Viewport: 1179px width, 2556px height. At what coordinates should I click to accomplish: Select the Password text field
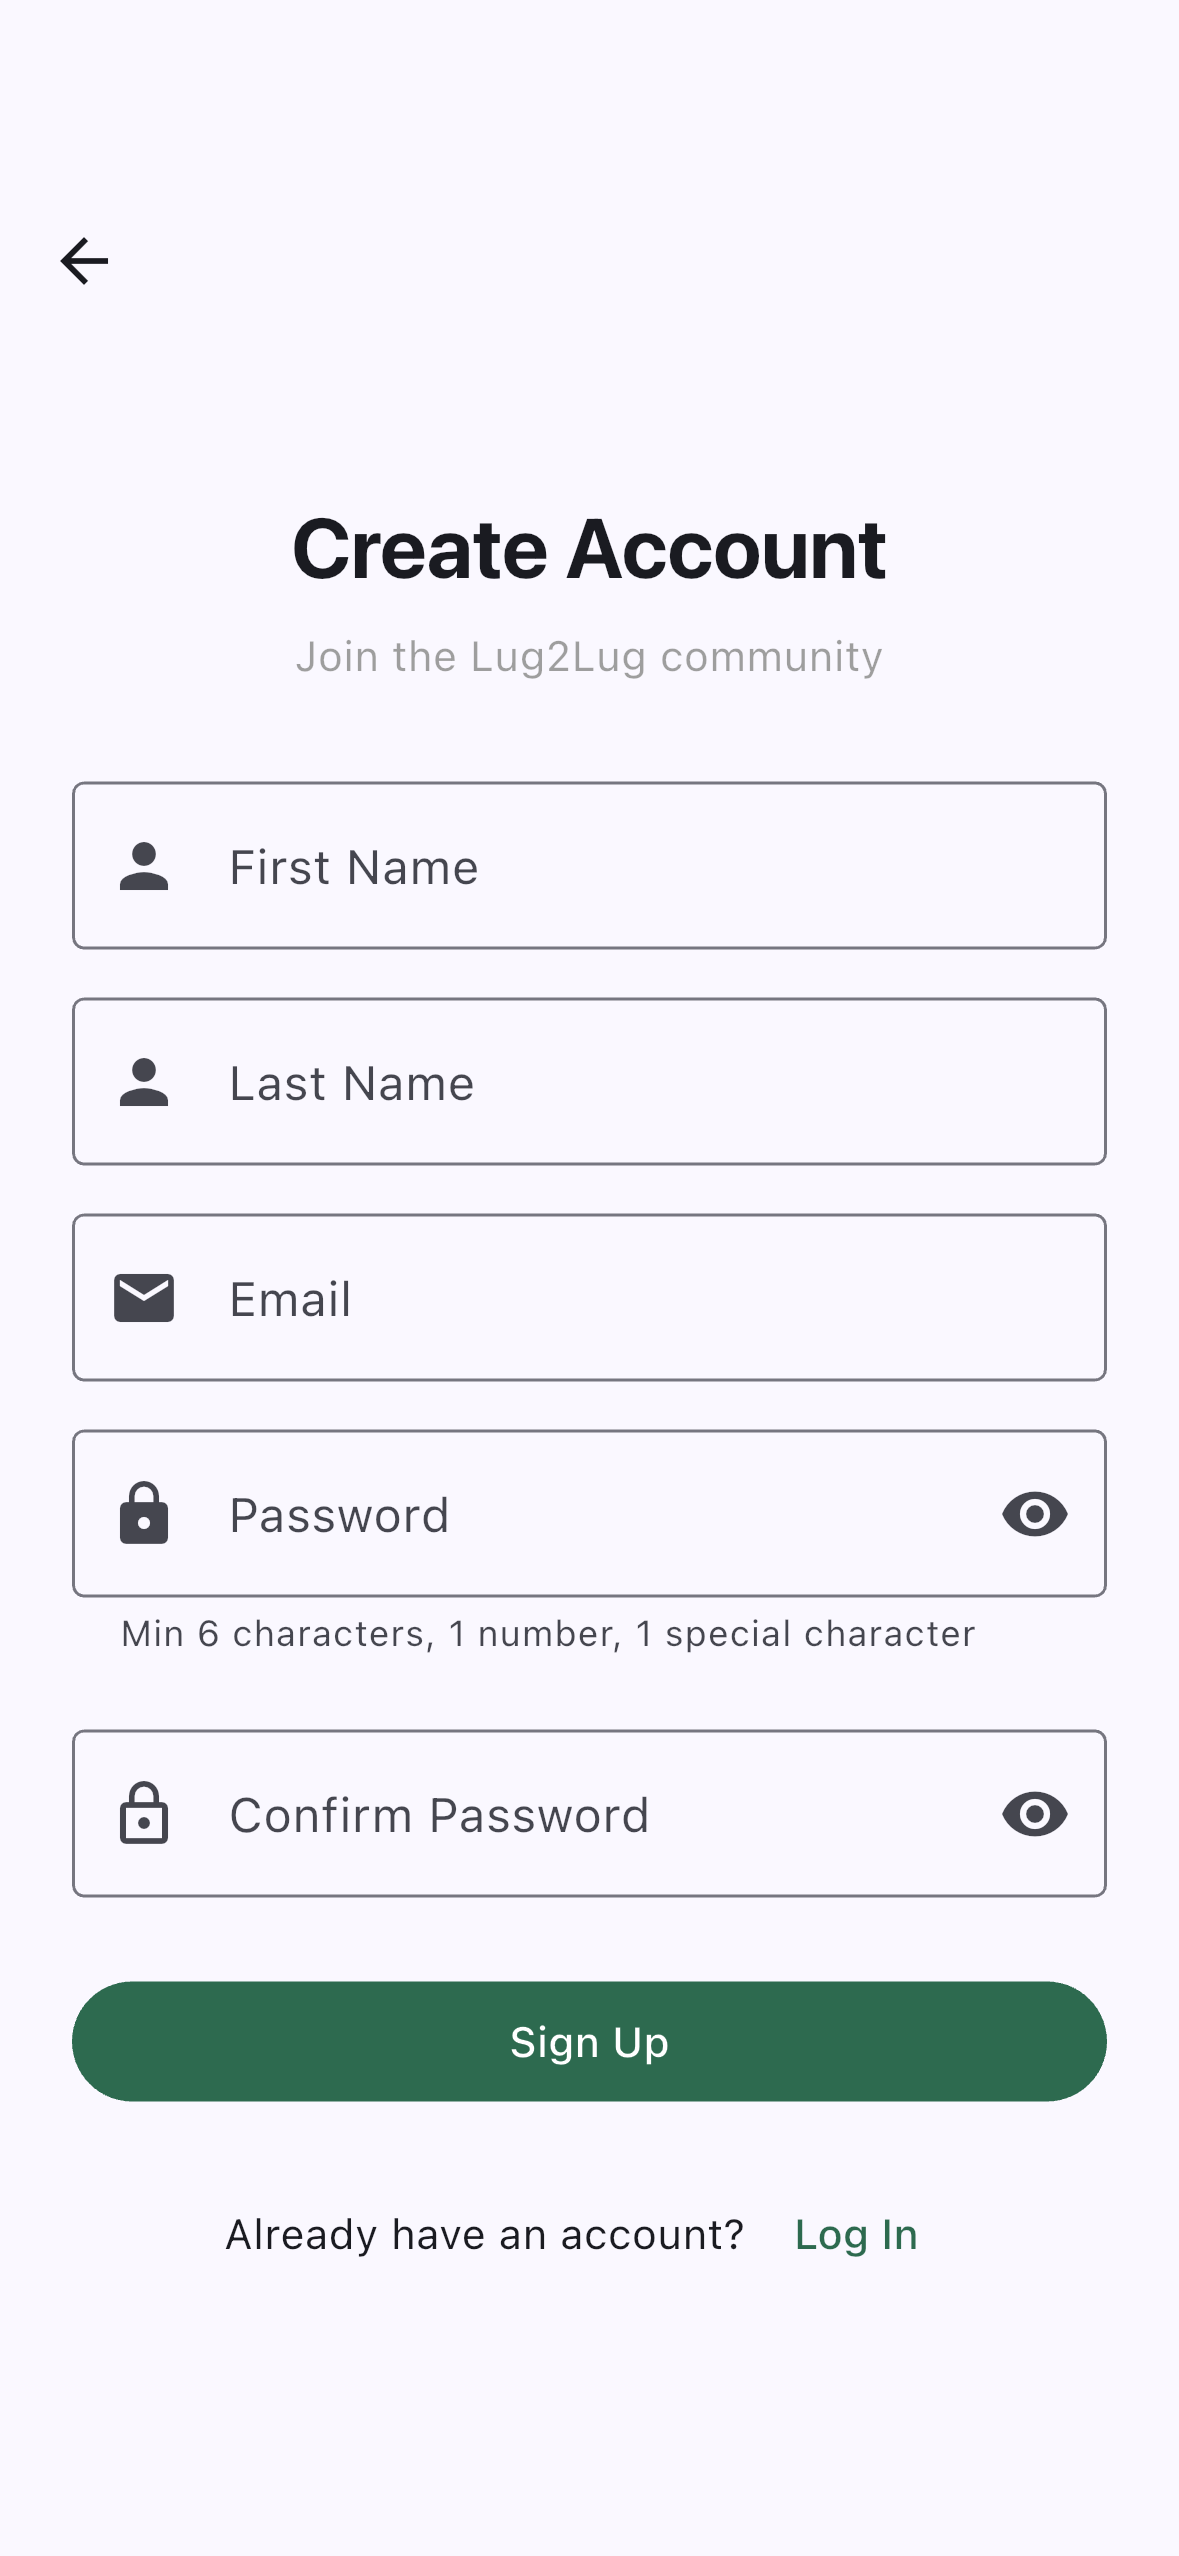pyautogui.click(x=589, y=1514)
